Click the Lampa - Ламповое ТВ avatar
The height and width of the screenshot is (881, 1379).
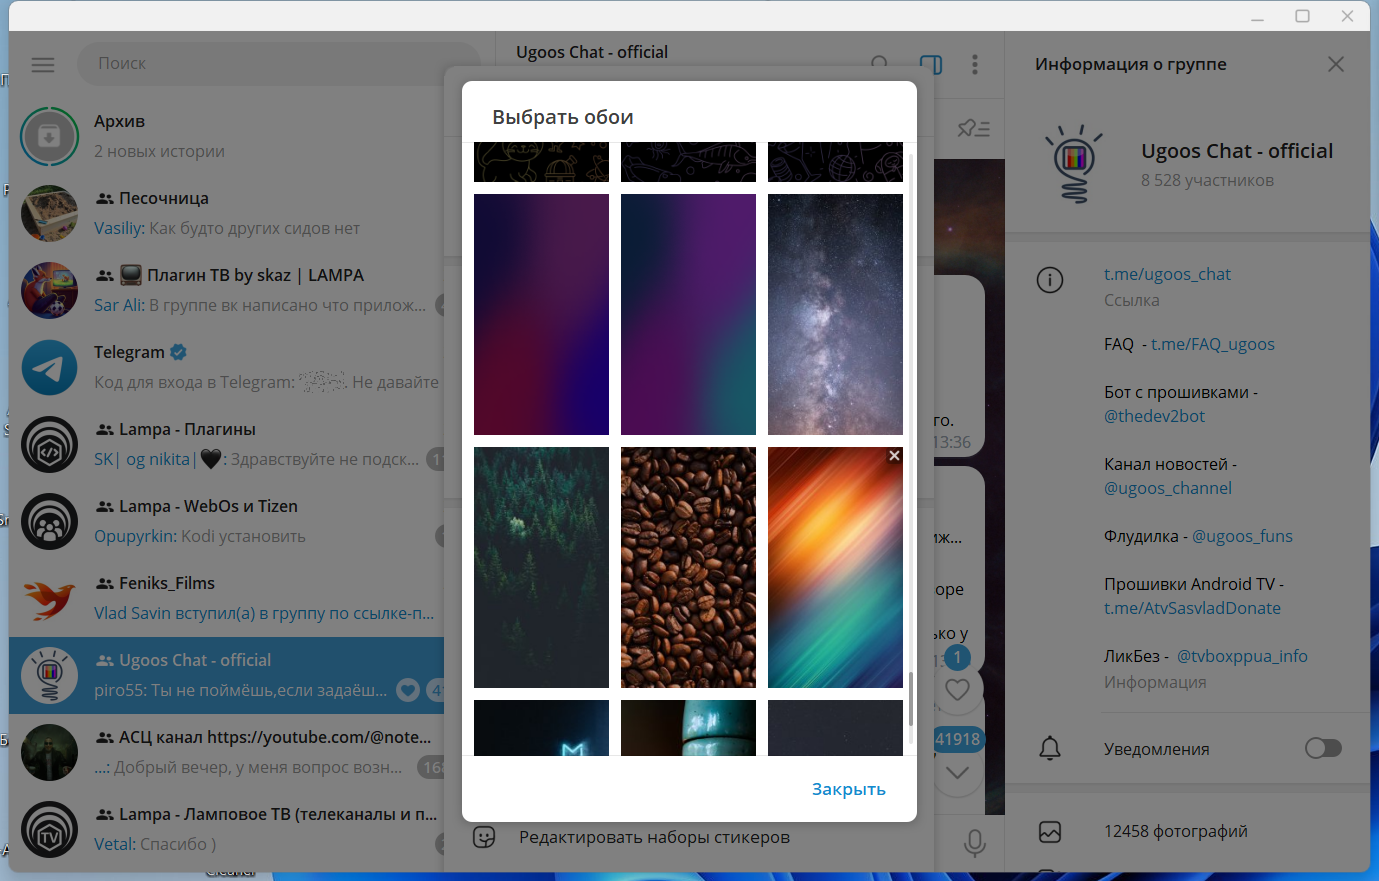tap(49, 829)
